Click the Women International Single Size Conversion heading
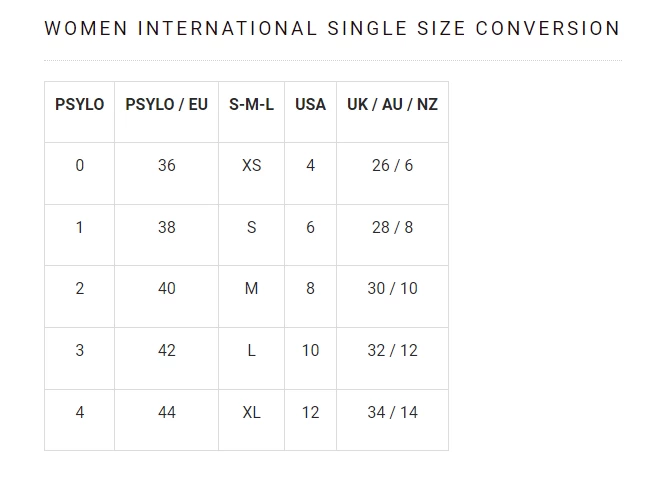This screenshot has width=661, height=489. pyautogui.click(x=332, y=29)
